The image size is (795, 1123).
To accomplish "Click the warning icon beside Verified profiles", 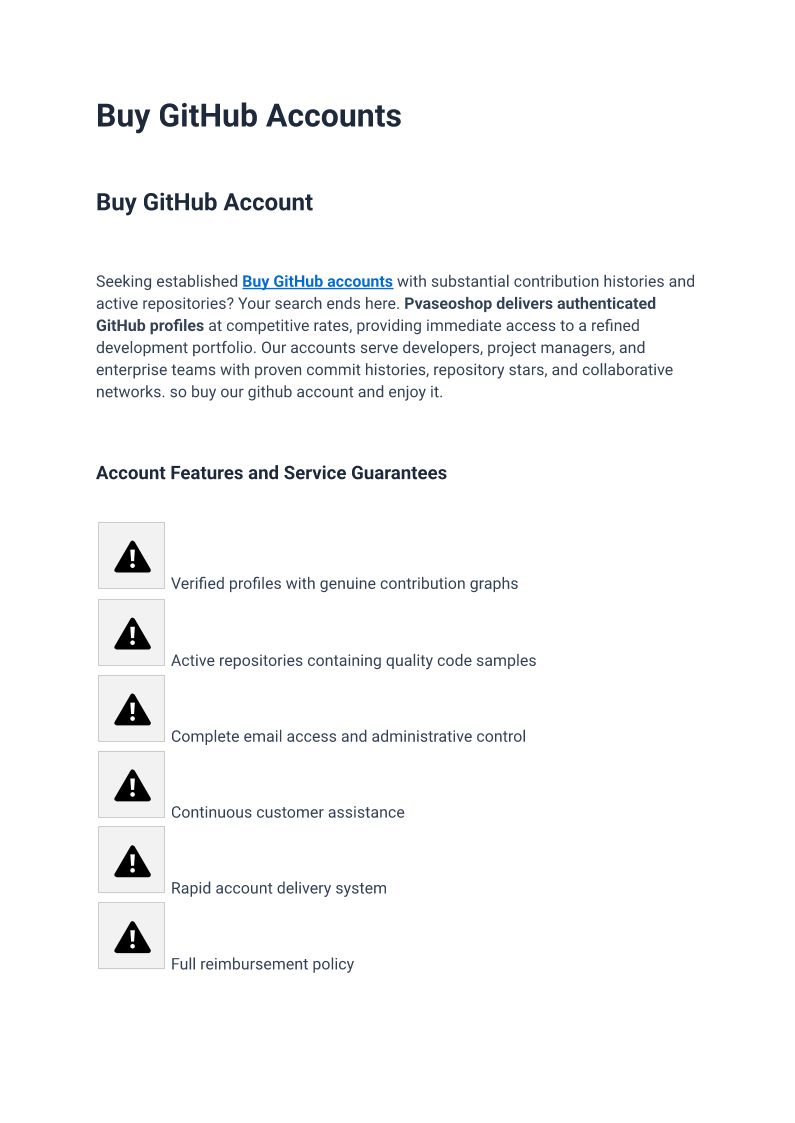I will click(x=131, y=556).
